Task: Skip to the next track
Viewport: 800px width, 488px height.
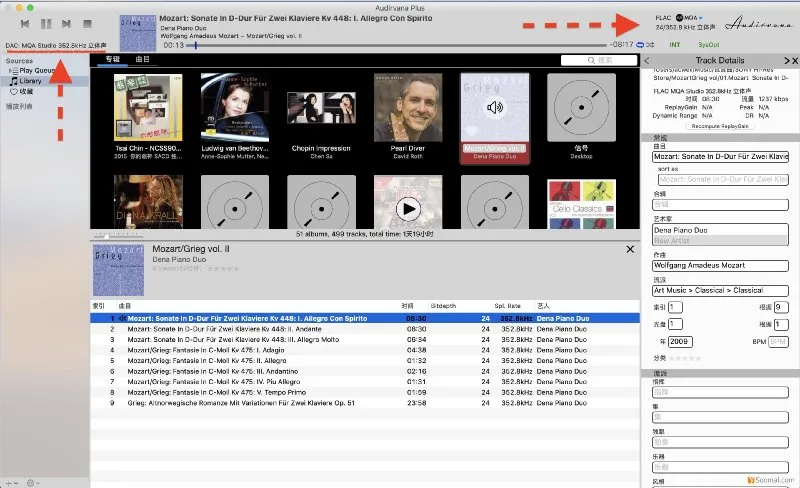Action: tap(66, 23)
